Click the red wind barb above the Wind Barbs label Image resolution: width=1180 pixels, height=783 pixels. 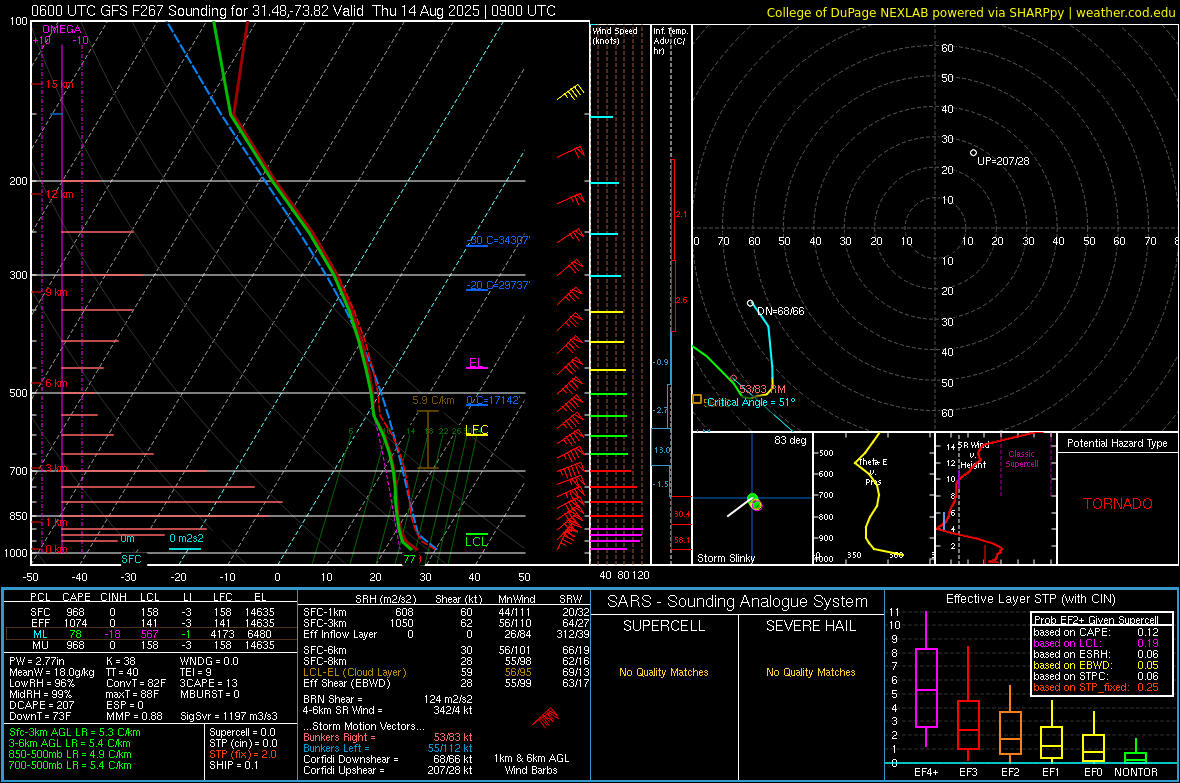(546, 717)
